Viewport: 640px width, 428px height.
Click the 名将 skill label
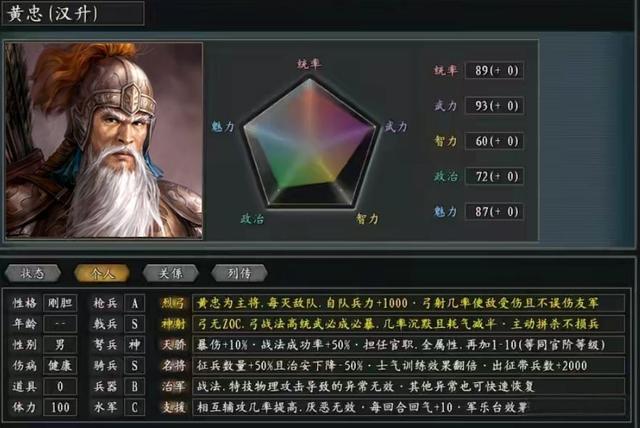(173, 366)
